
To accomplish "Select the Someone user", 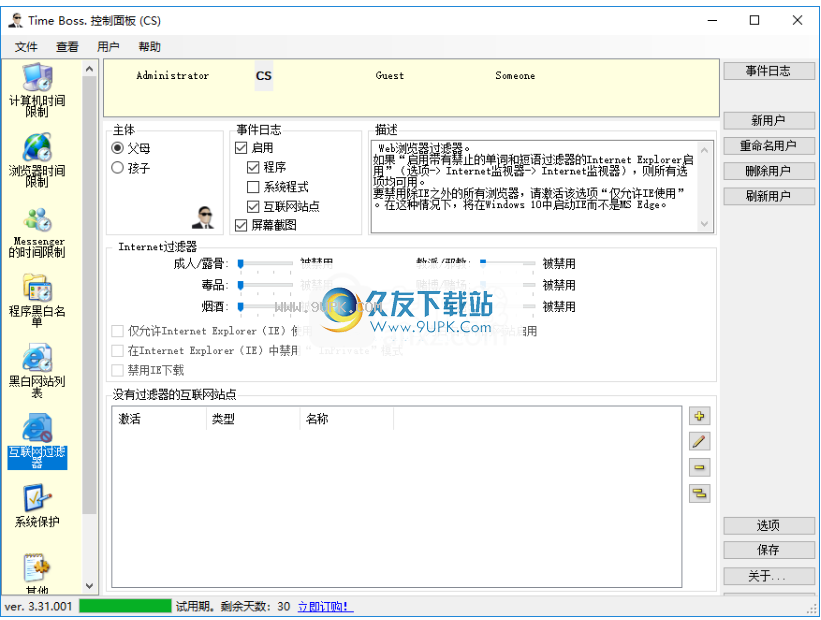I will 515,76.
